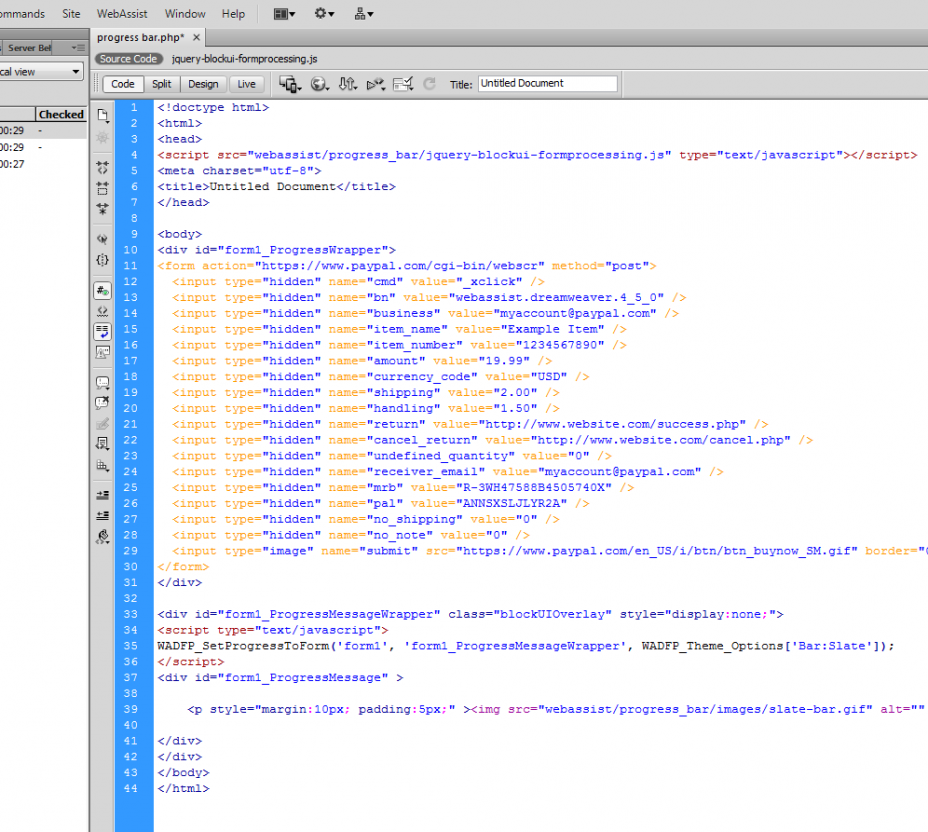Click the Balance Braces icon
928x832 pixels.
(102, 260)
